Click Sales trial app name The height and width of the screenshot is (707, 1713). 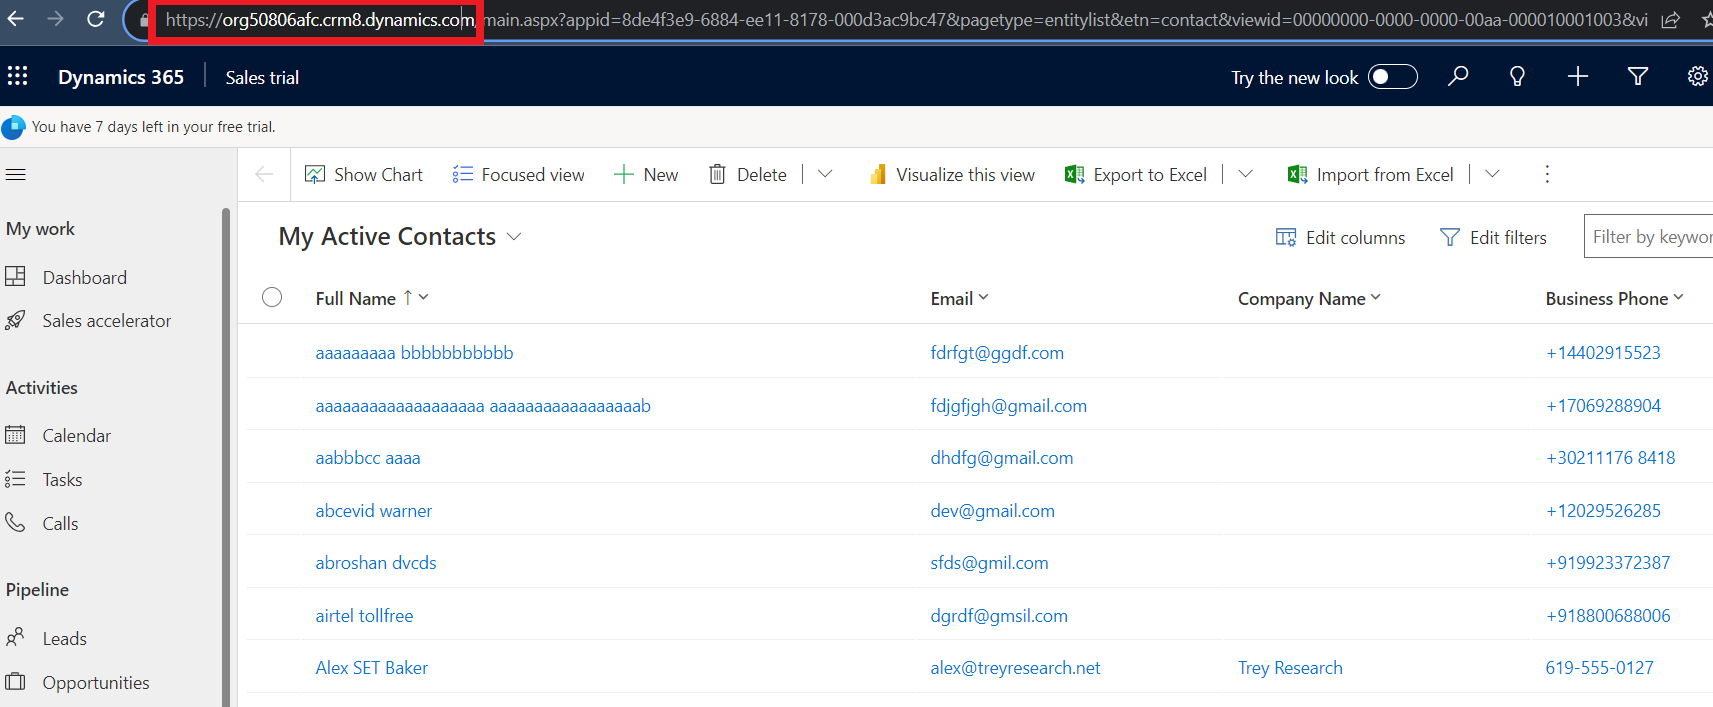point(262,77)
